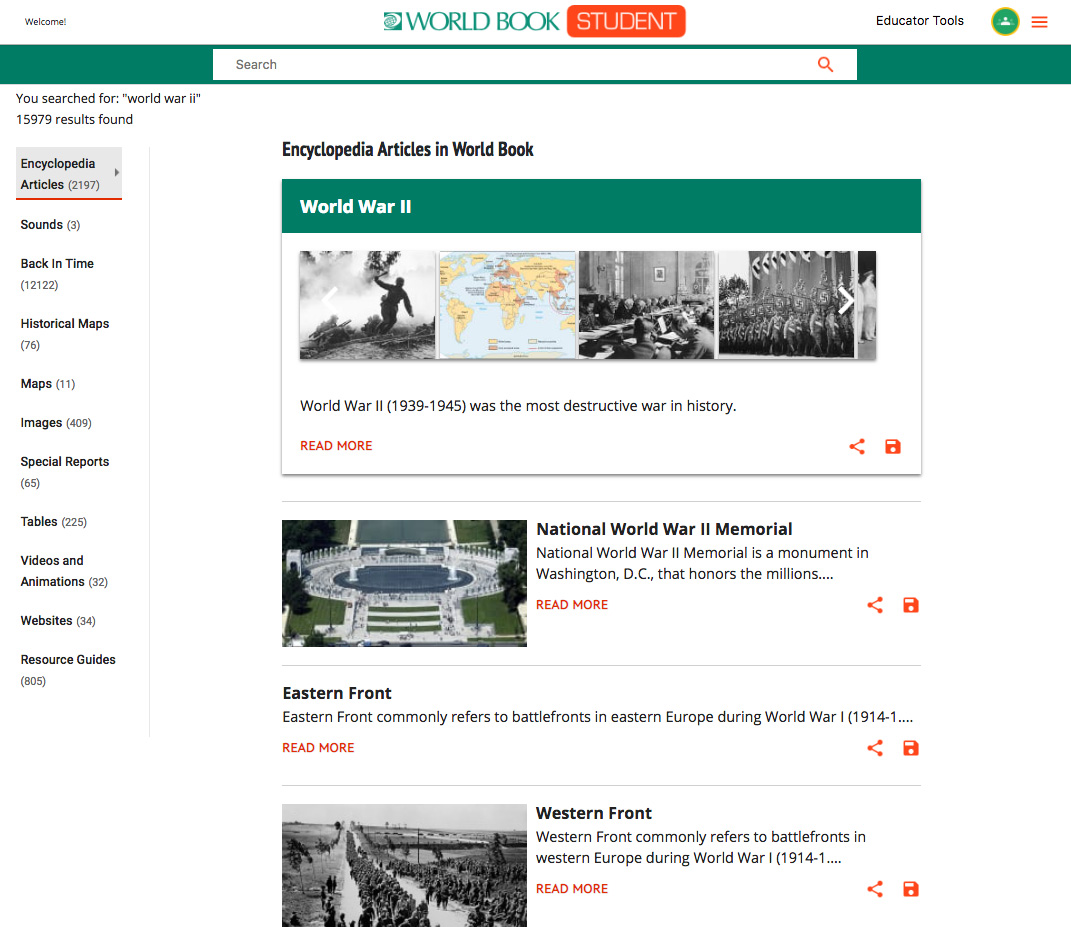Viewport: 1071px width, 927px height.
Task: Share the Western Front article
Action: [875, 888]
